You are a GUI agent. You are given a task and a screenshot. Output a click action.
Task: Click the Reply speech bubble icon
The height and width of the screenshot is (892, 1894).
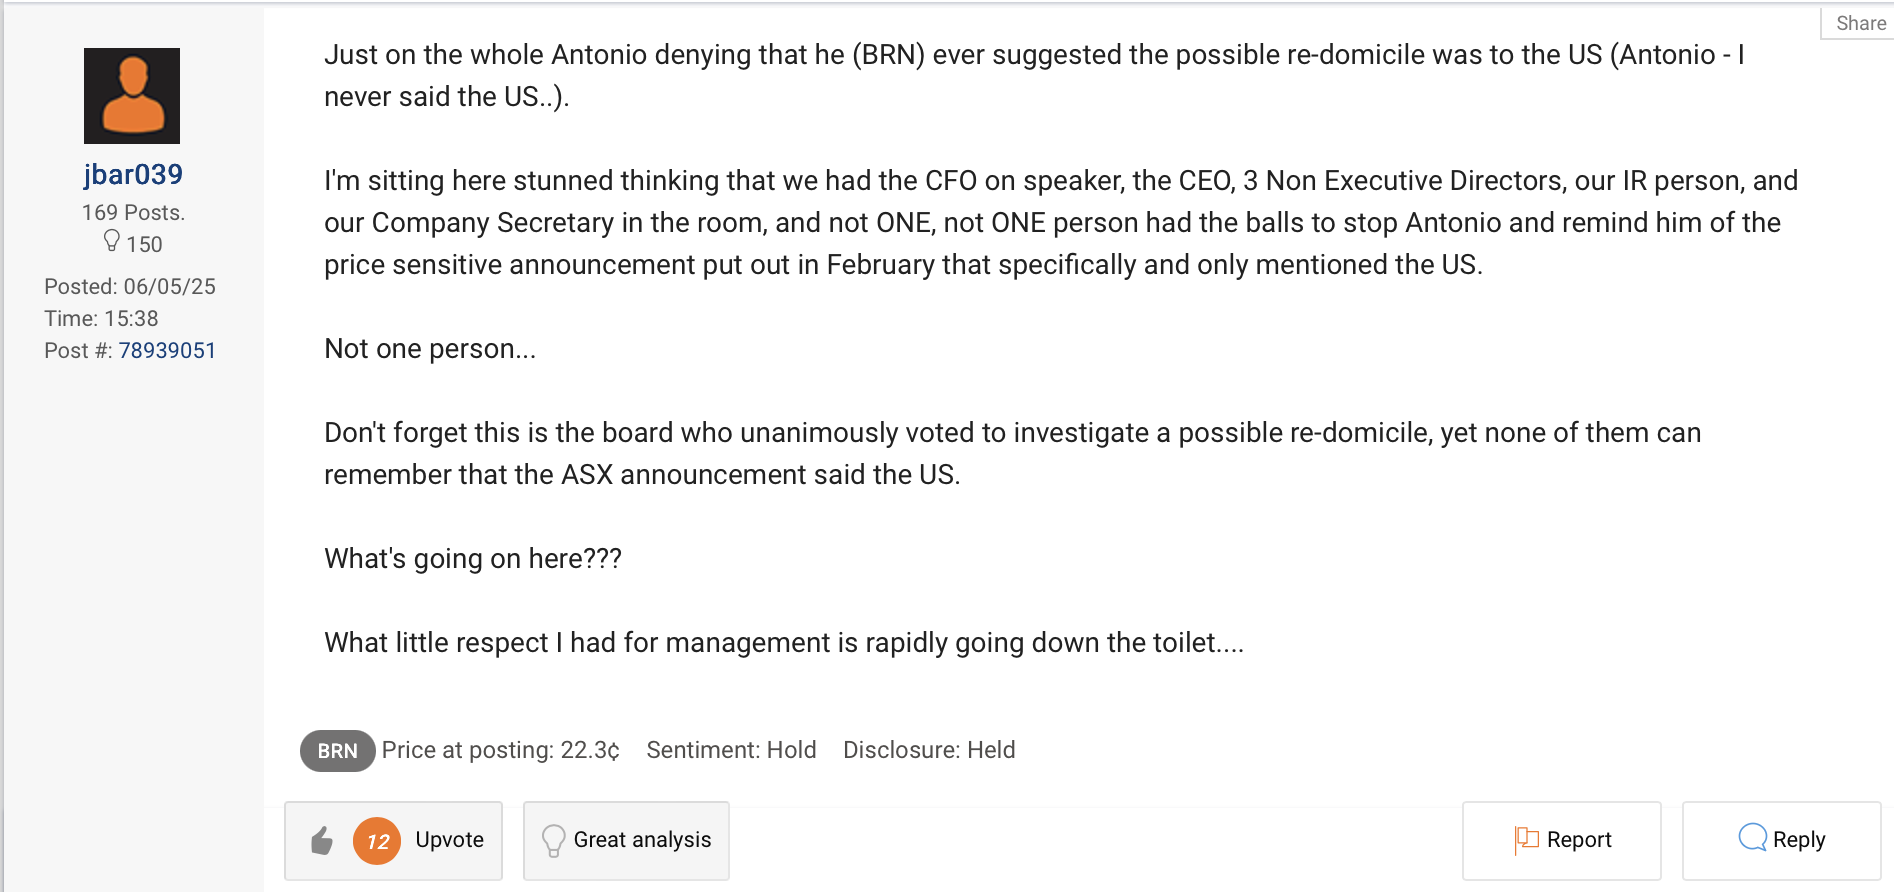click(1752, 838)
